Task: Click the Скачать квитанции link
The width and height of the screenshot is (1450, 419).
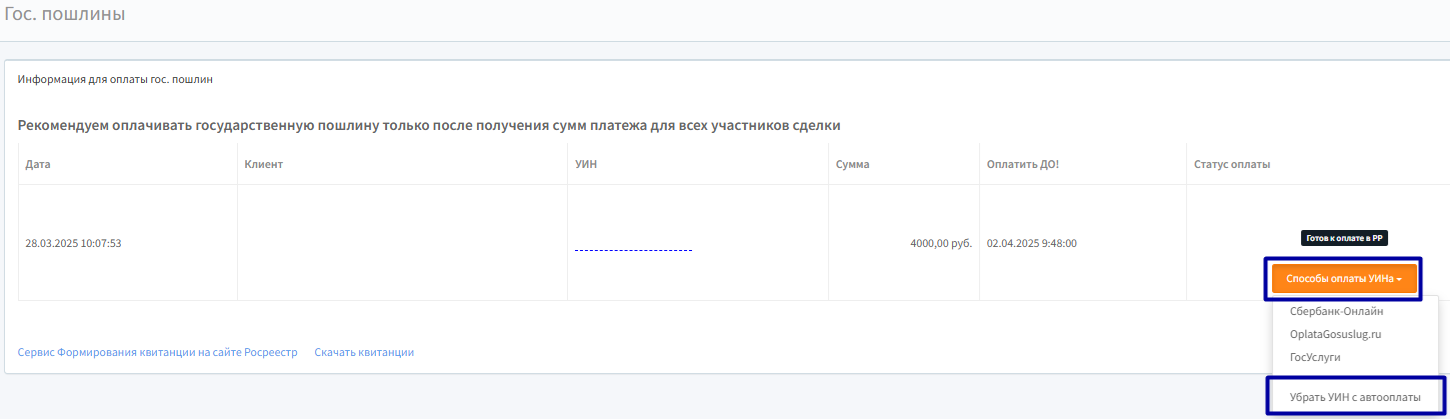Action: point(364,352)
